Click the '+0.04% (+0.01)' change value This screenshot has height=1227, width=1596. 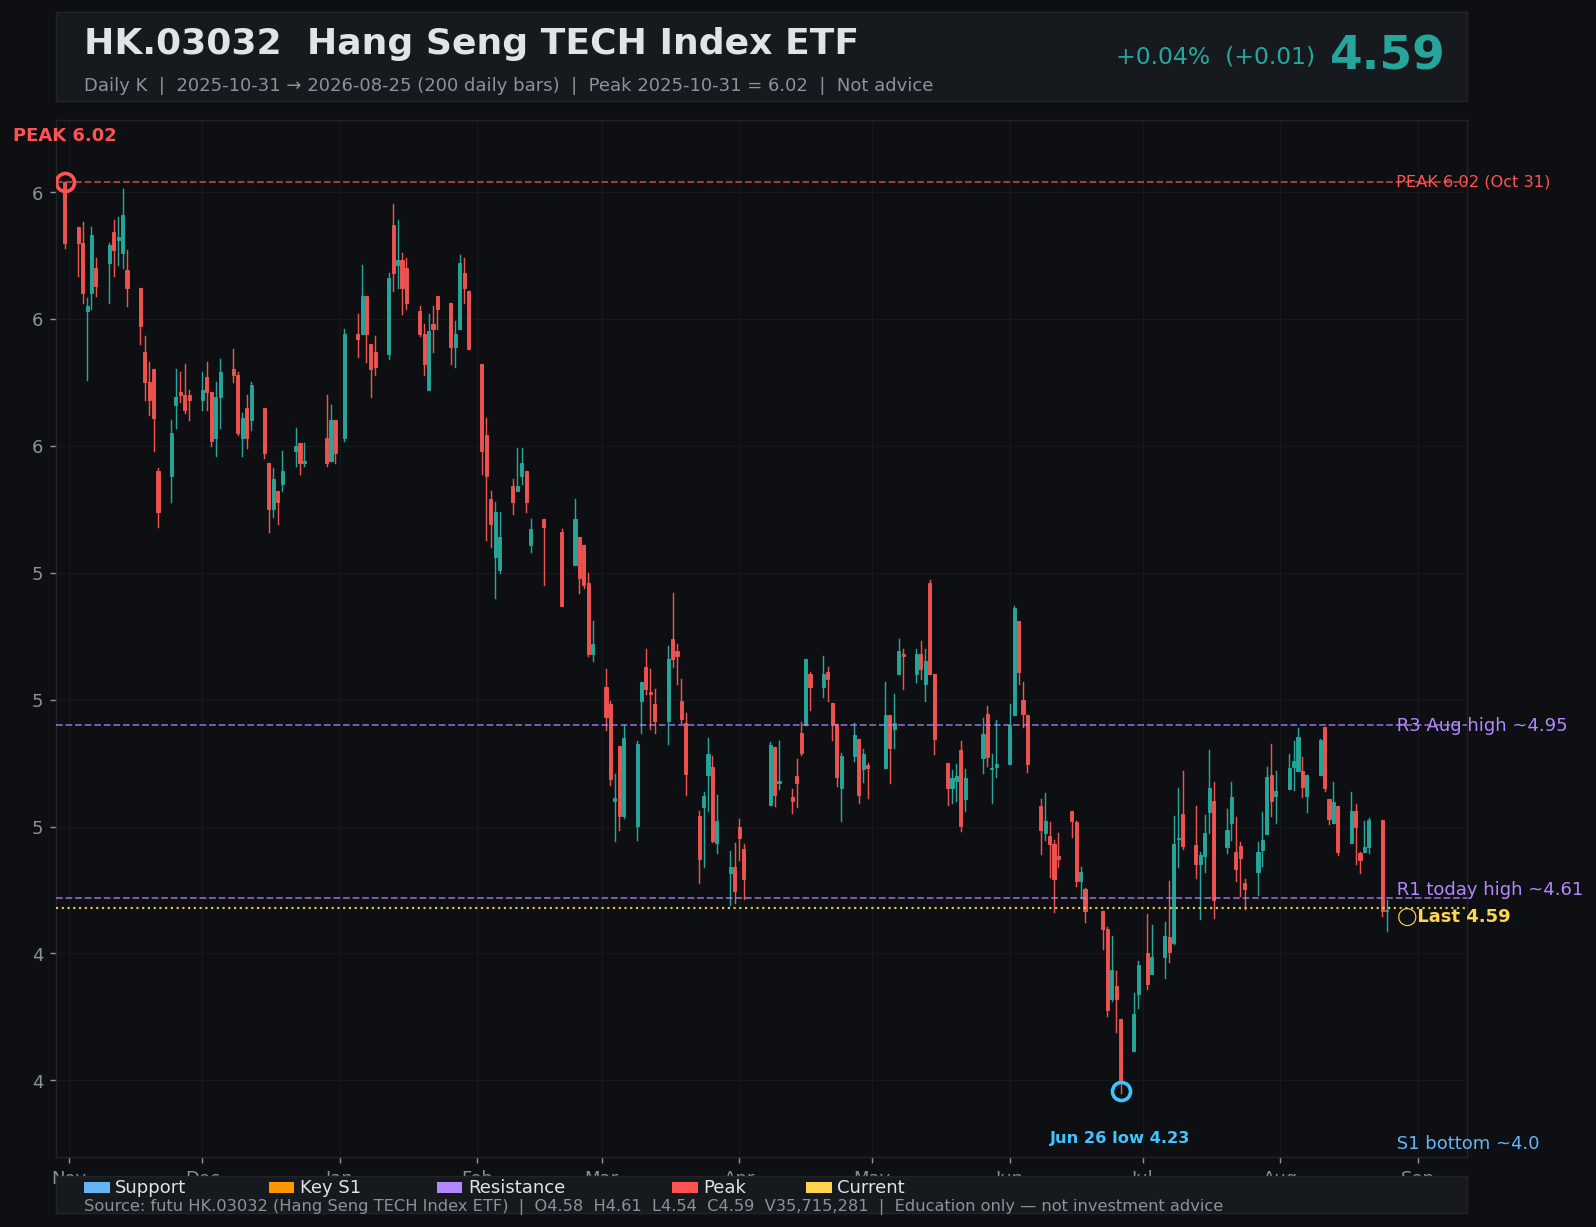click(x=1215, y=57)
